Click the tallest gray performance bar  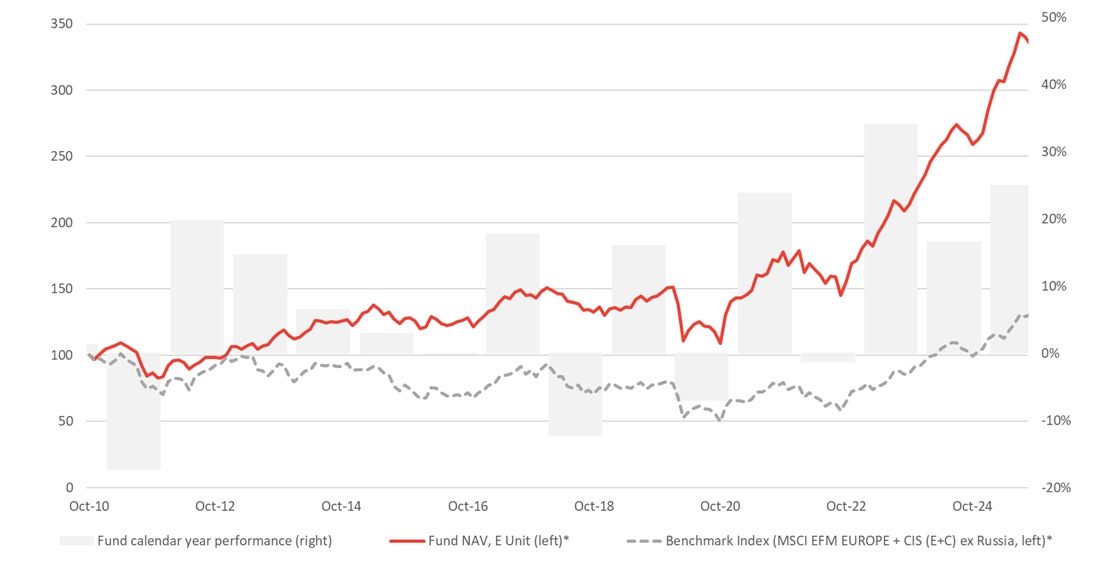click(x=890, y=239)
